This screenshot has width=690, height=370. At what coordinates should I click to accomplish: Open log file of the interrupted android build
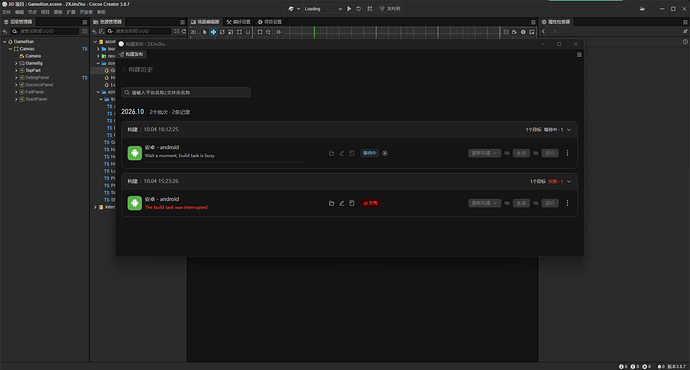pyautogui.click(x=352, y=203)
